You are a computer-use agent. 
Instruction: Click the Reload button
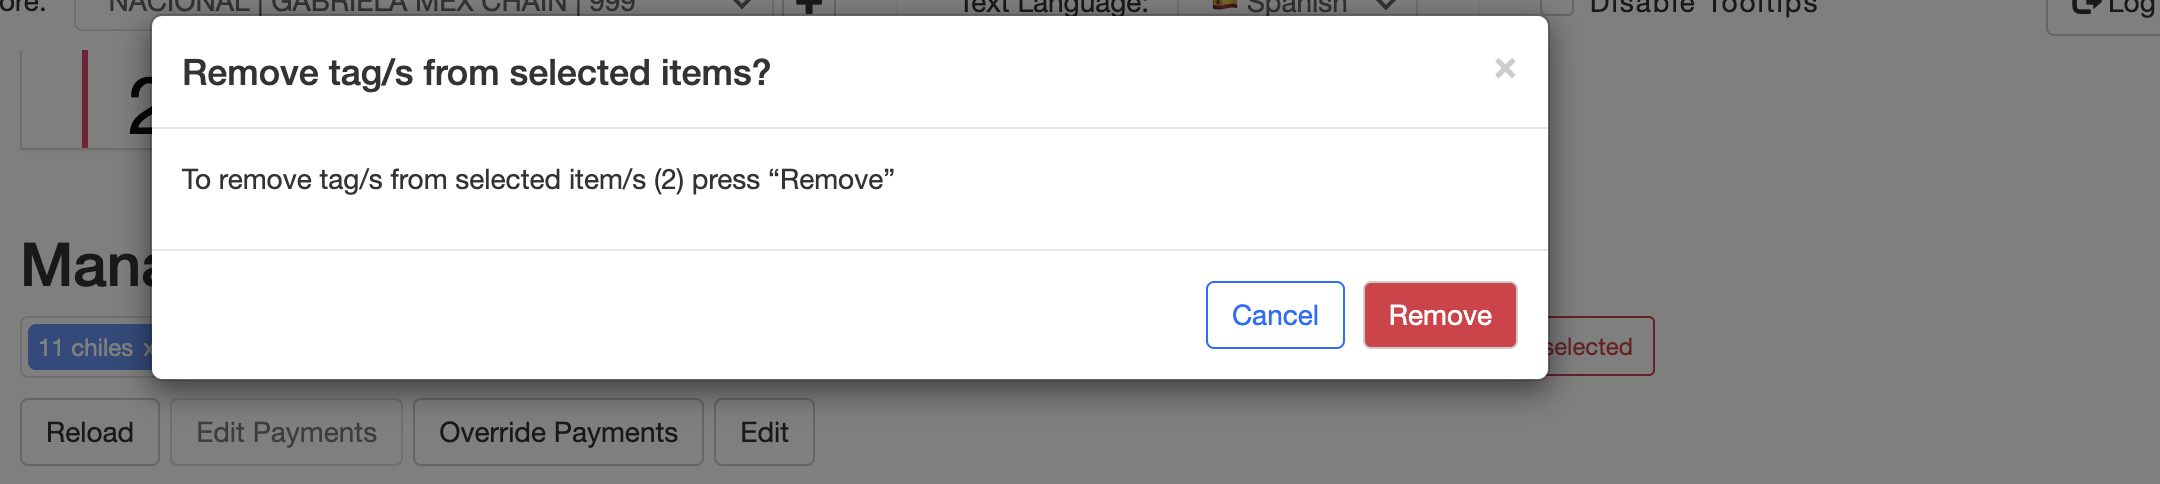(90, 432)
